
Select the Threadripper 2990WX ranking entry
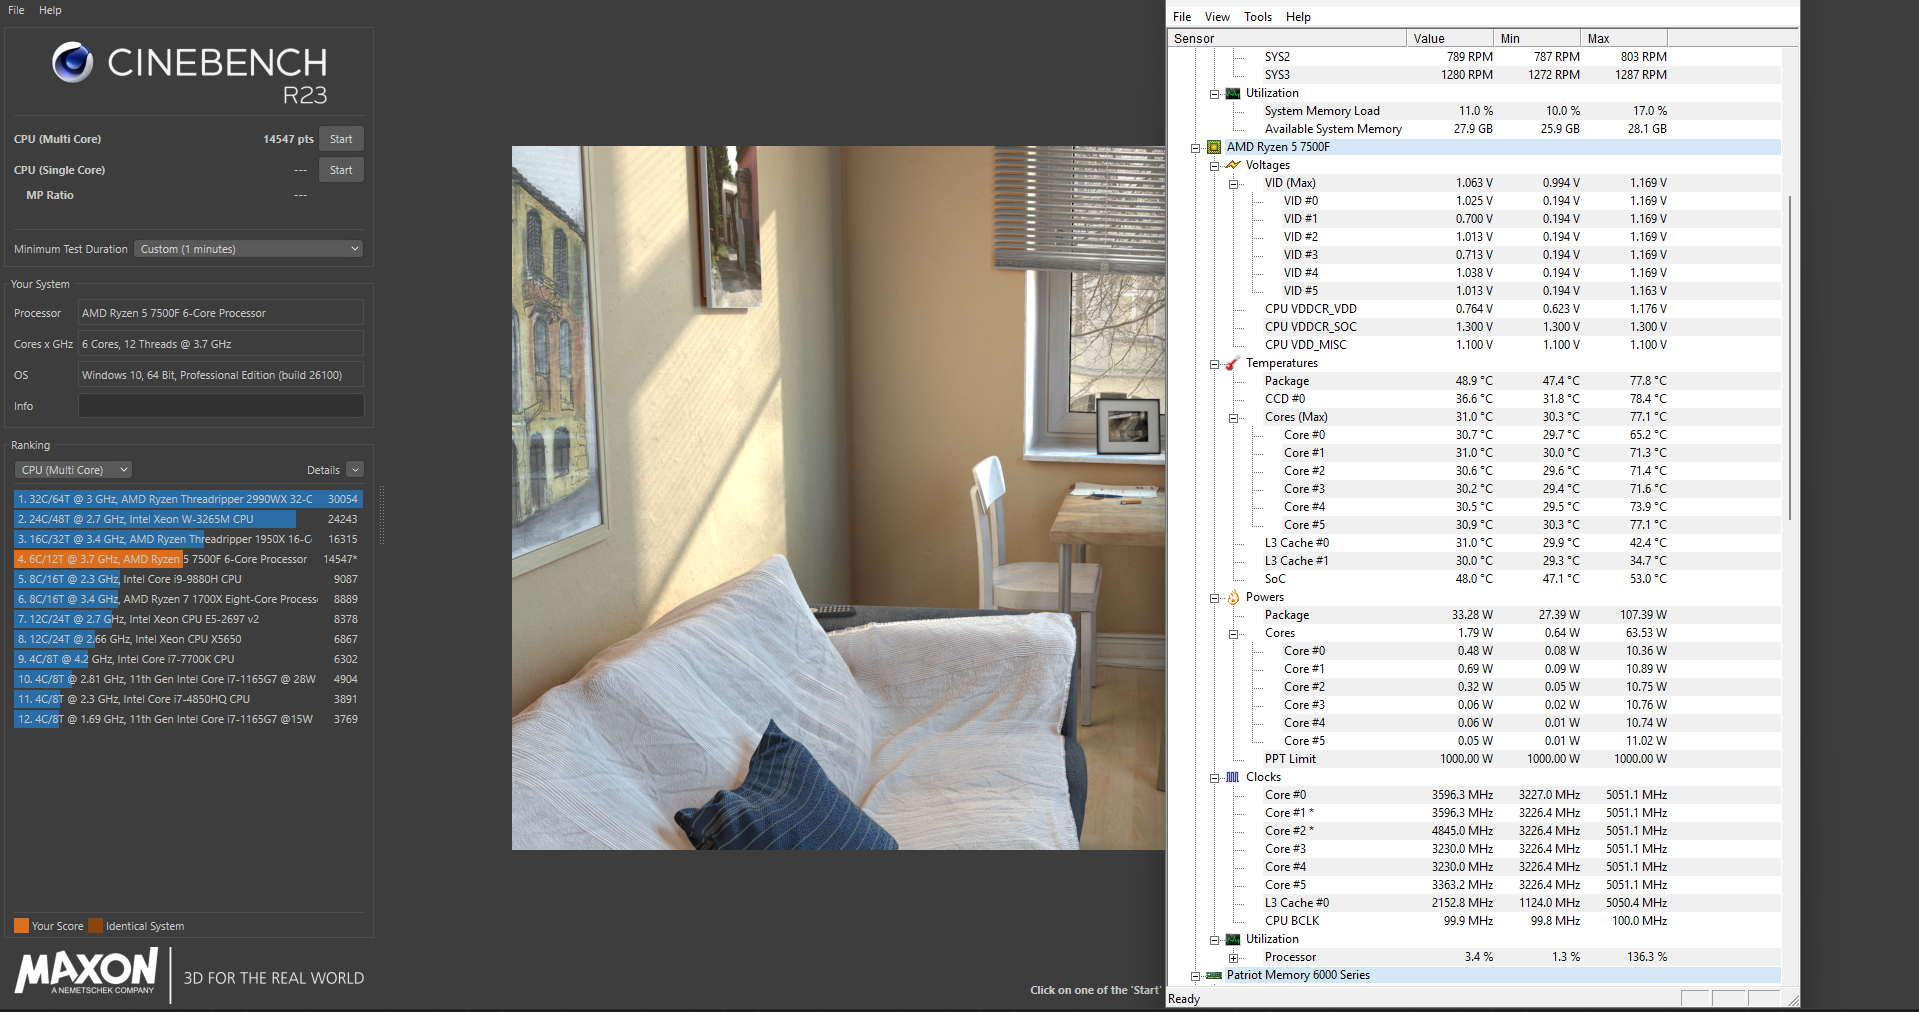pyautogui.click(x=188, y=499)
